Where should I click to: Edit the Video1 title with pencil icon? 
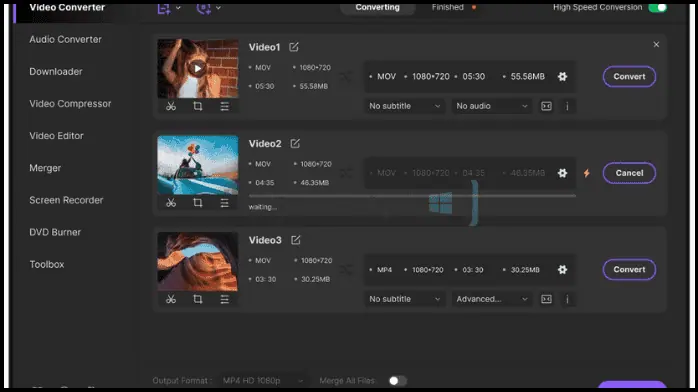pyautogui.click(x=294, y=47)
